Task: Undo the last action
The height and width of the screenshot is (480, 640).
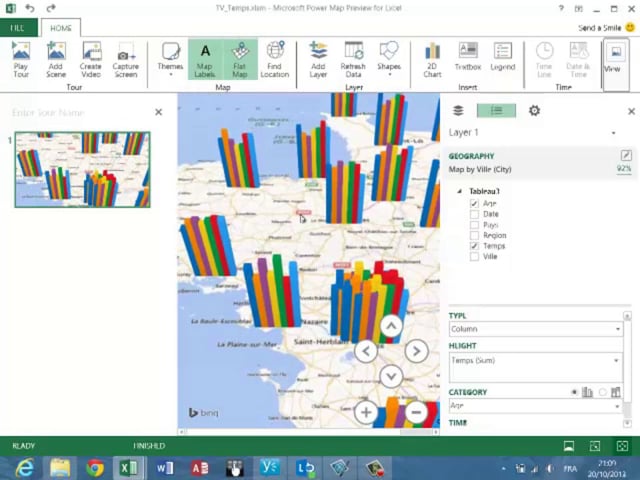Action: [x=29, y=8]
